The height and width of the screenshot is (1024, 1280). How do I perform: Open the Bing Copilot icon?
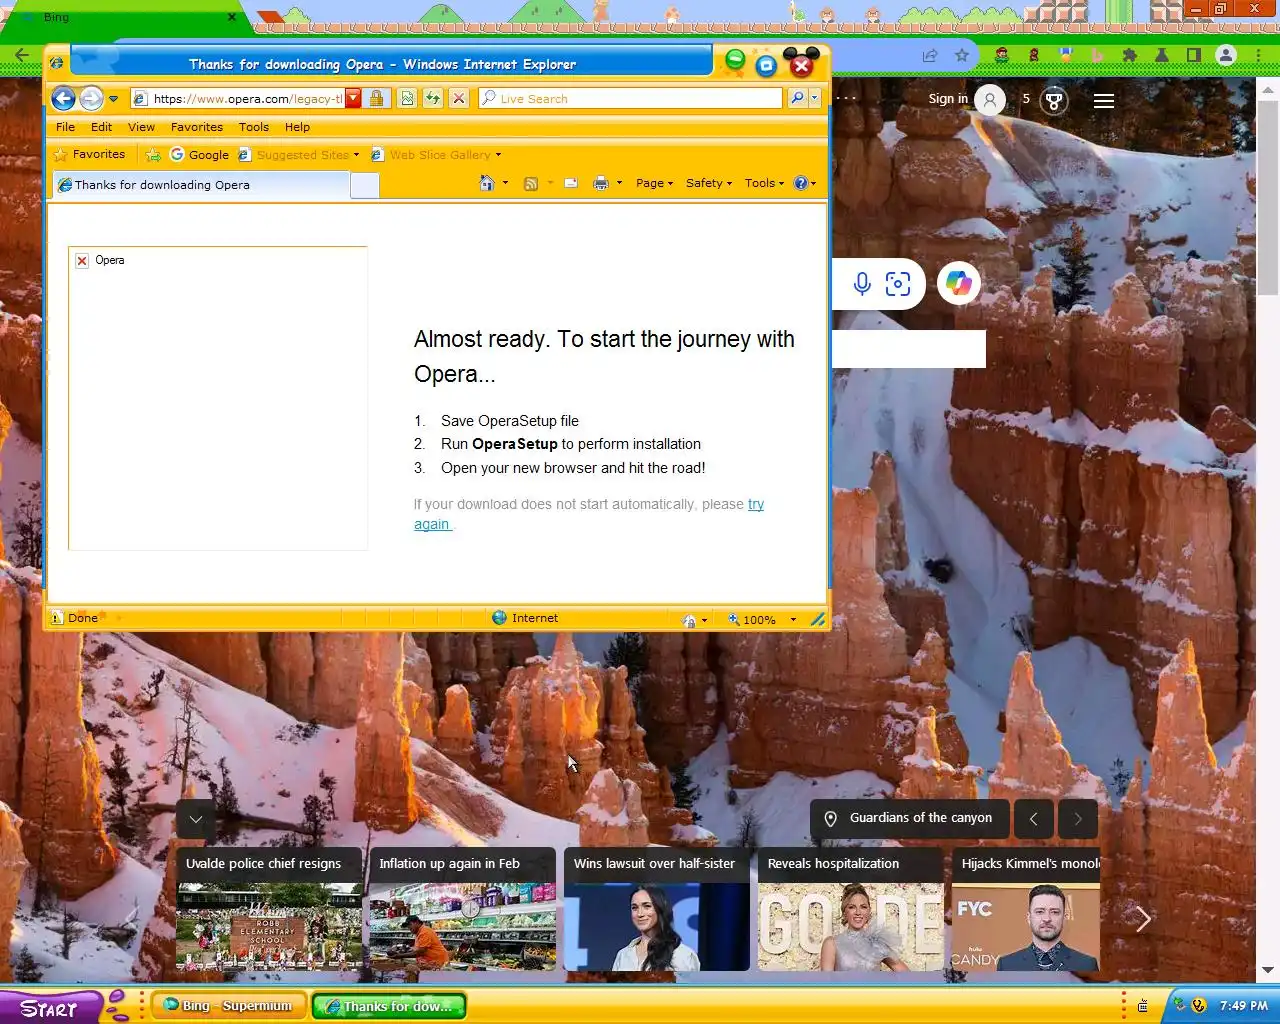tap(958, 284)
